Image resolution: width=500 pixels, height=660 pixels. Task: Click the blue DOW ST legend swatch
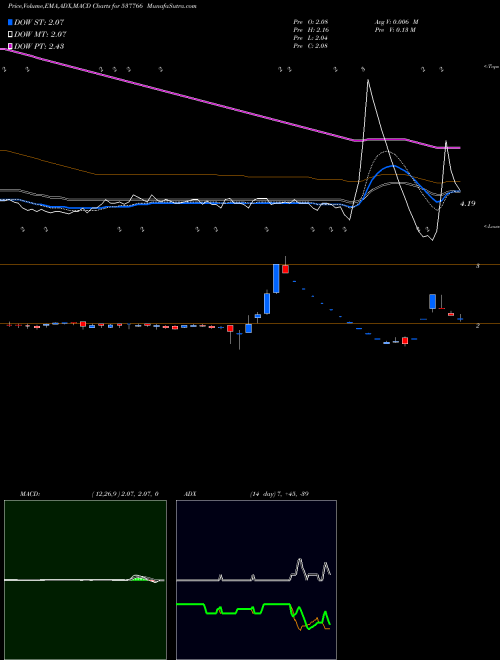[10, 22]
